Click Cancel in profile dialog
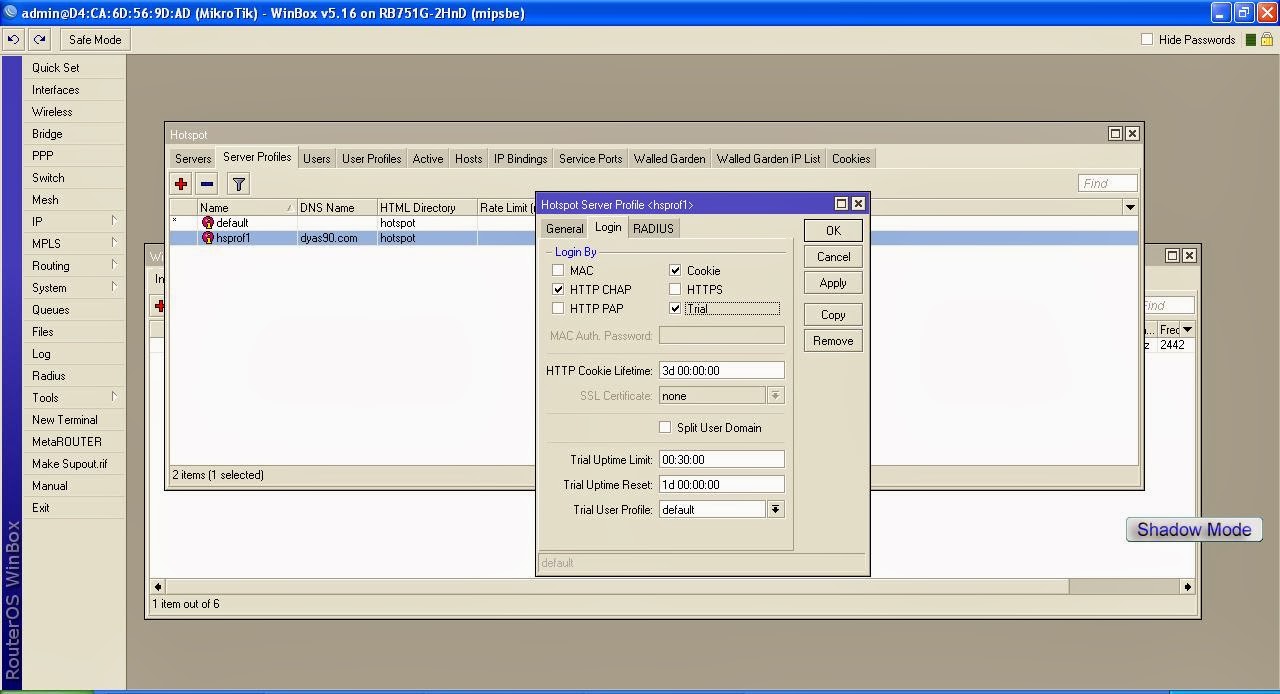This screenshot has height=694, width=1280. tap(833, 257)
